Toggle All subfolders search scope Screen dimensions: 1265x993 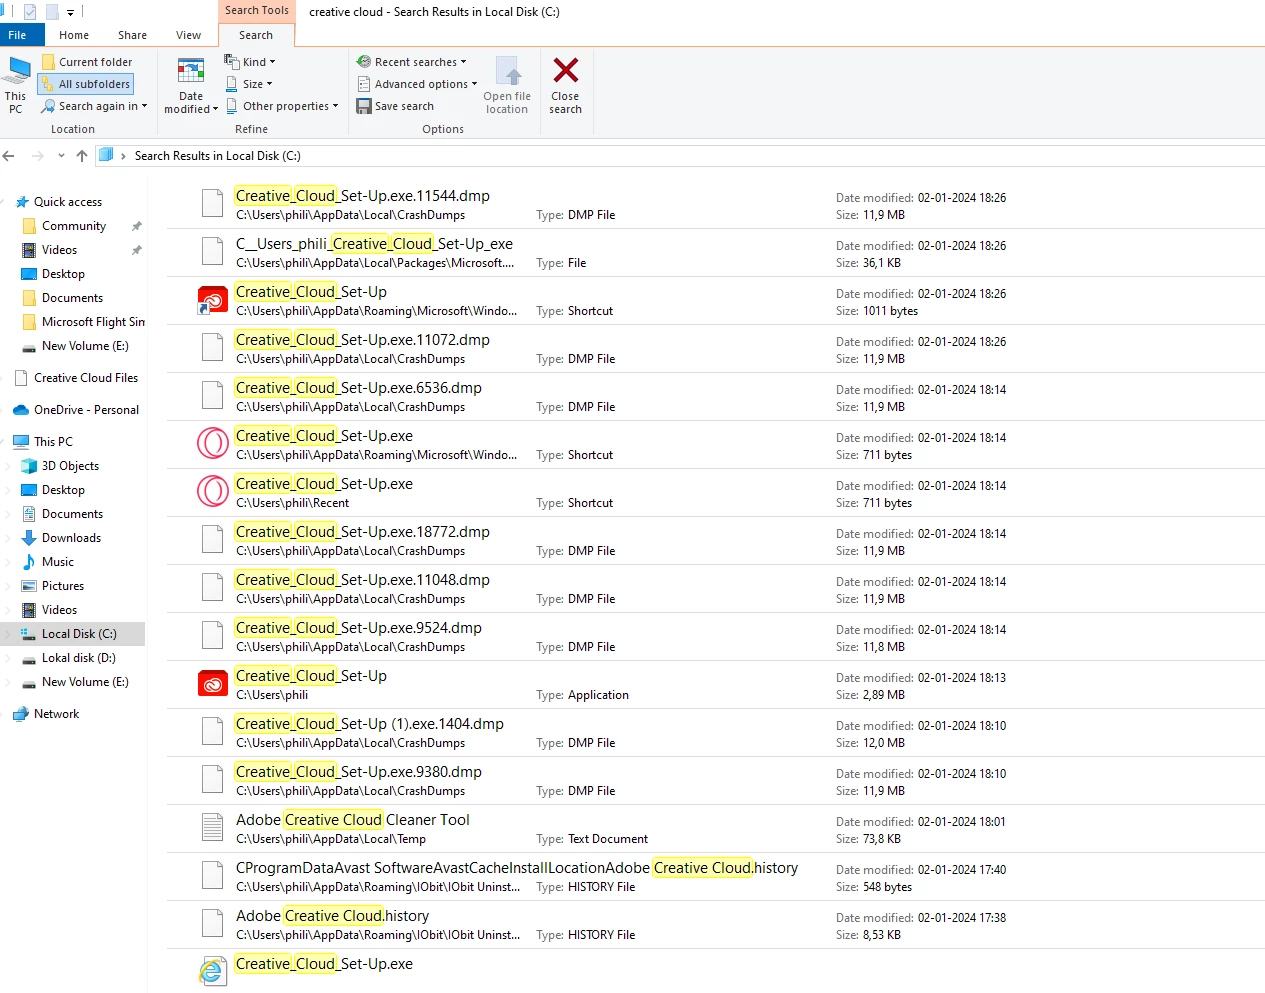coord(86,84)
